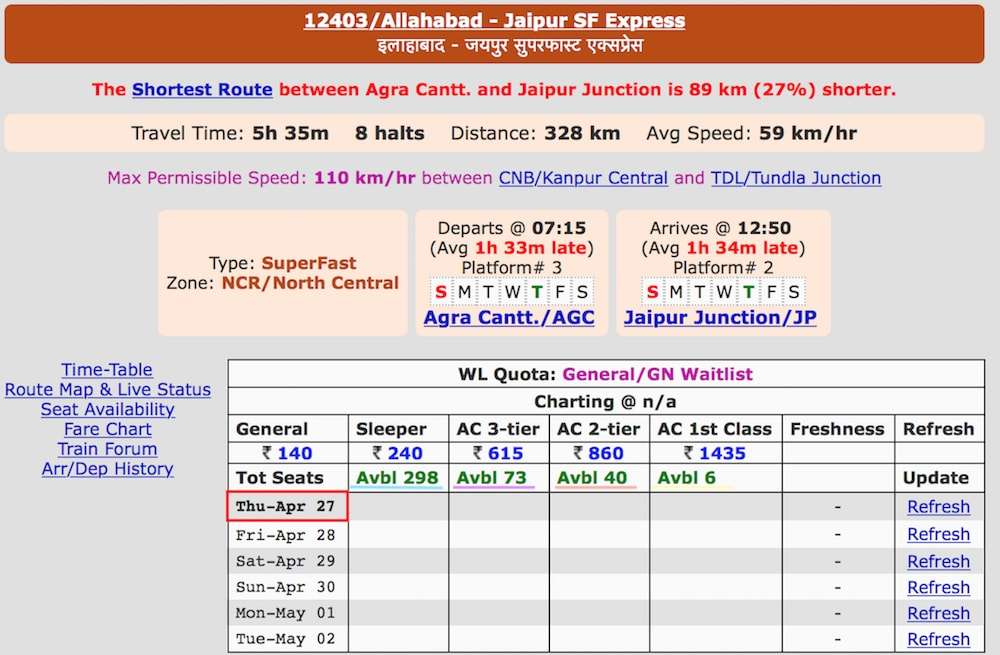The image size is (1000, 655).
Task: Open the Train Forum link
Action: coord(108,449)
